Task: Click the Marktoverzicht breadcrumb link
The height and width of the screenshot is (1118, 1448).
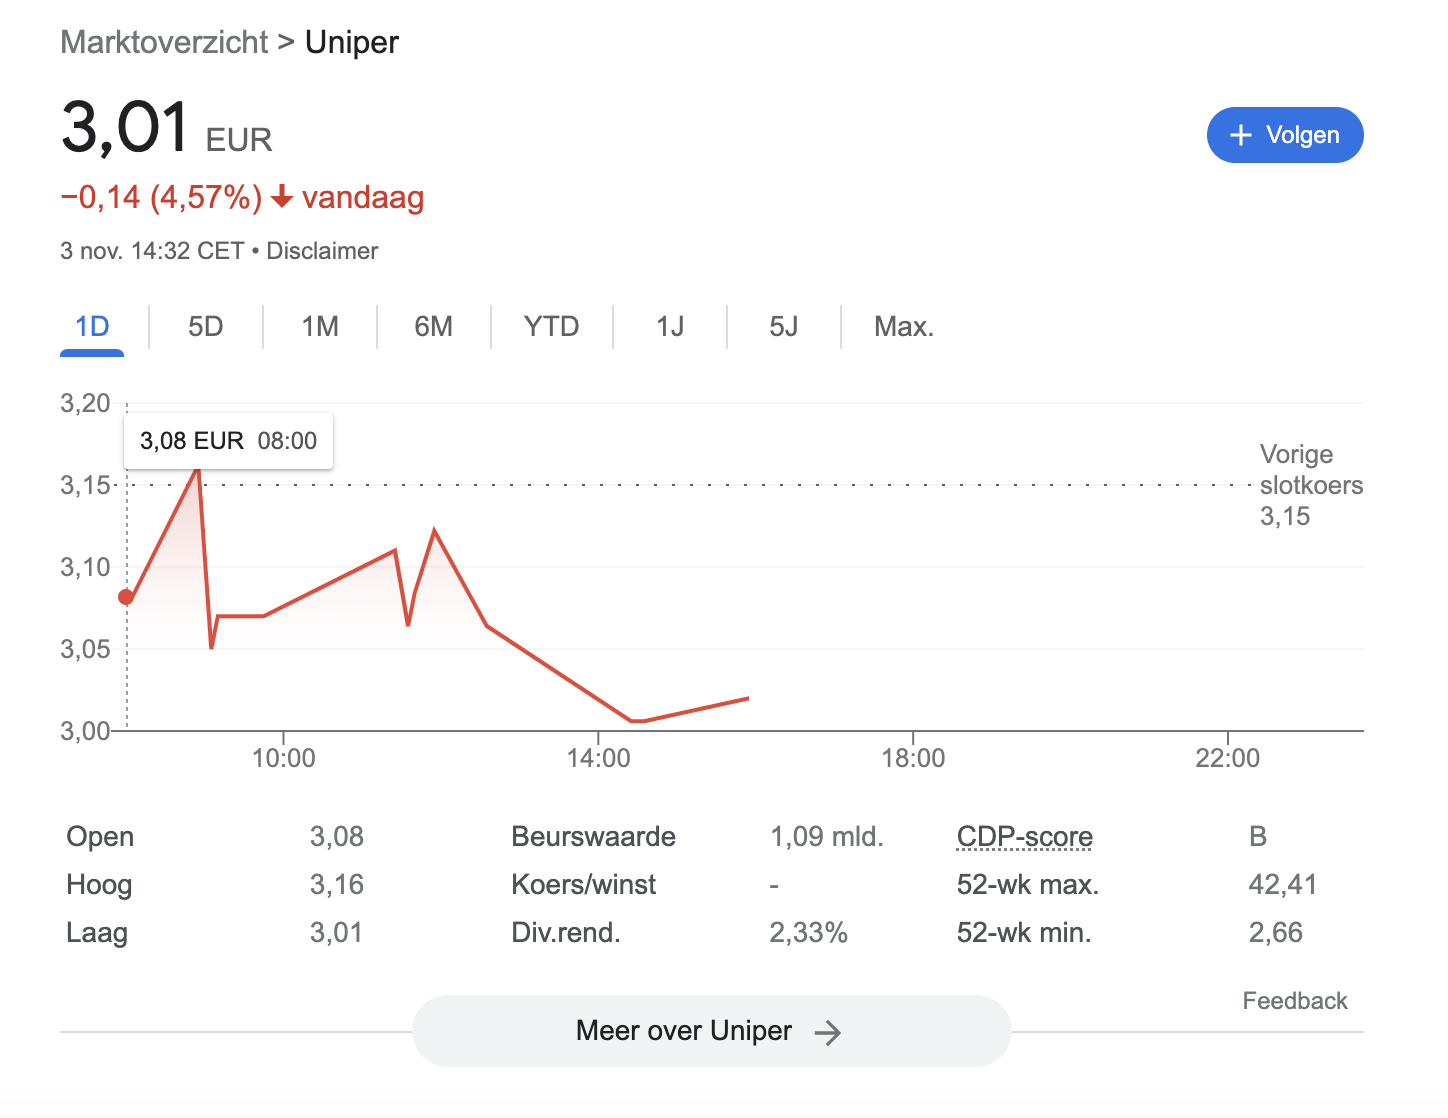Action: click(x=164, y=42)
